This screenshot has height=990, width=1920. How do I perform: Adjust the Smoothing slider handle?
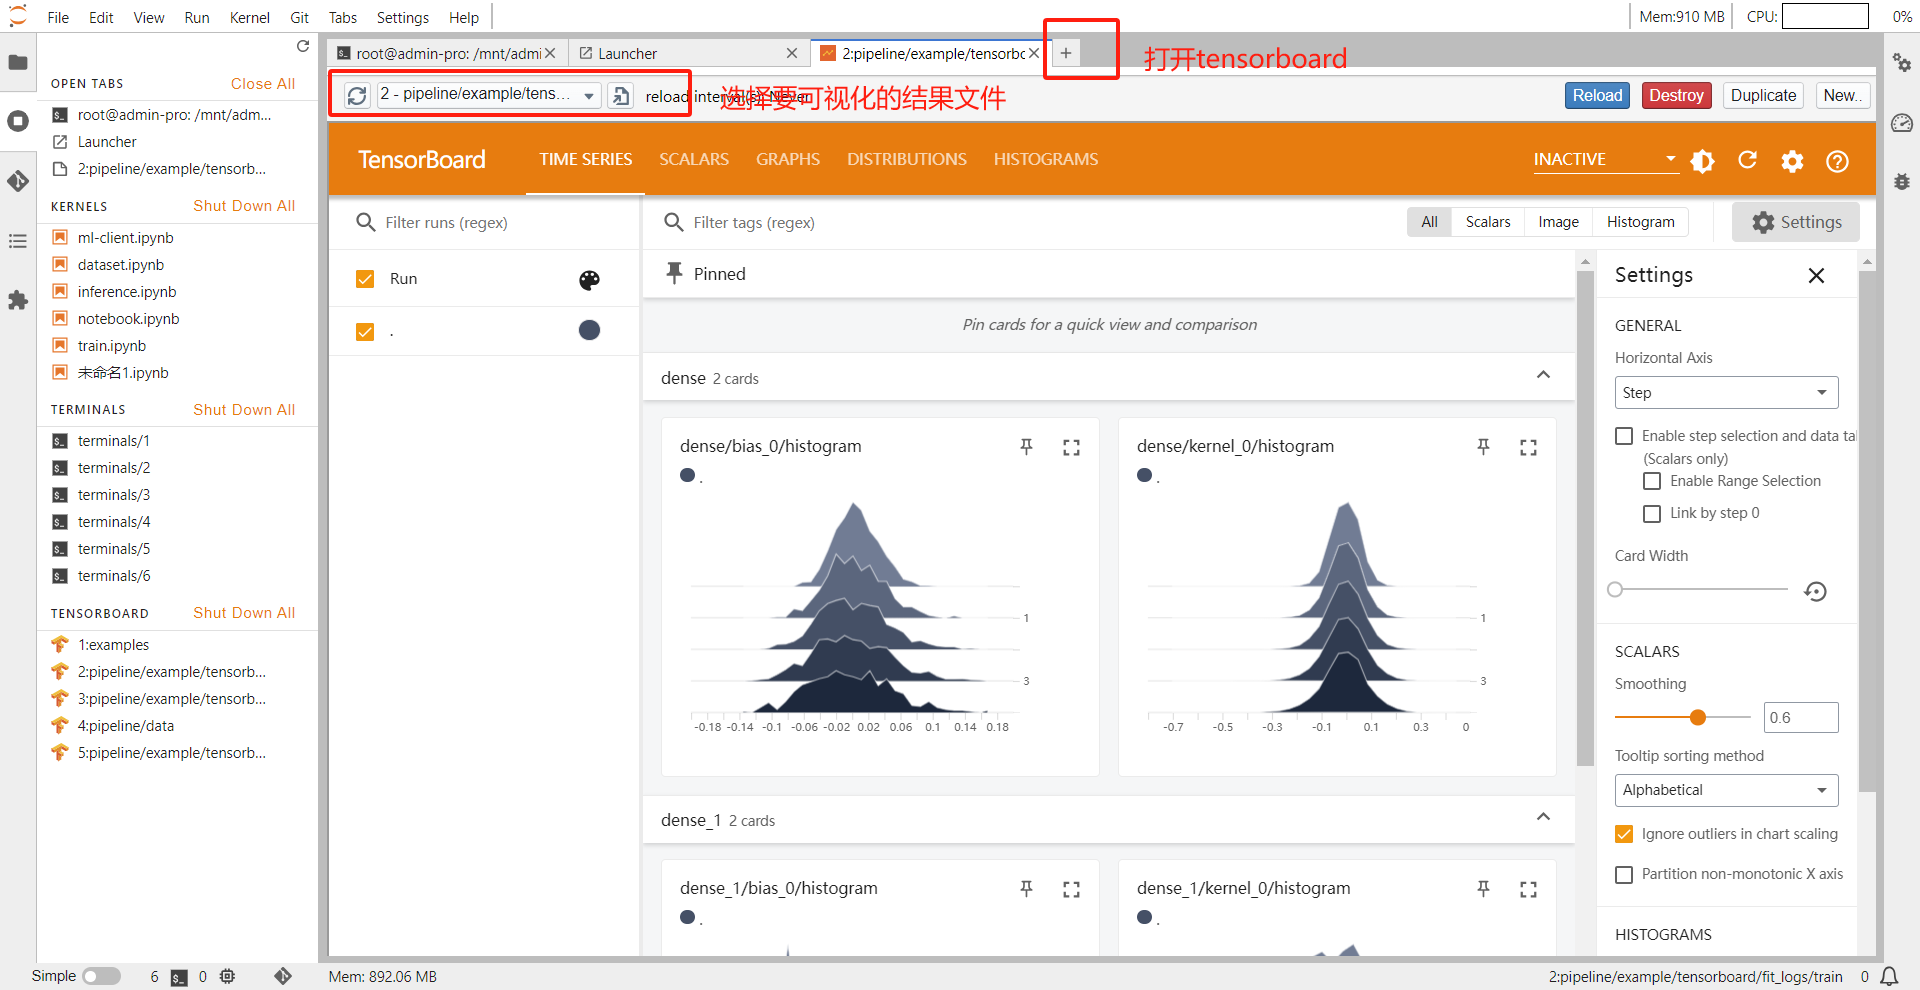1698,717
